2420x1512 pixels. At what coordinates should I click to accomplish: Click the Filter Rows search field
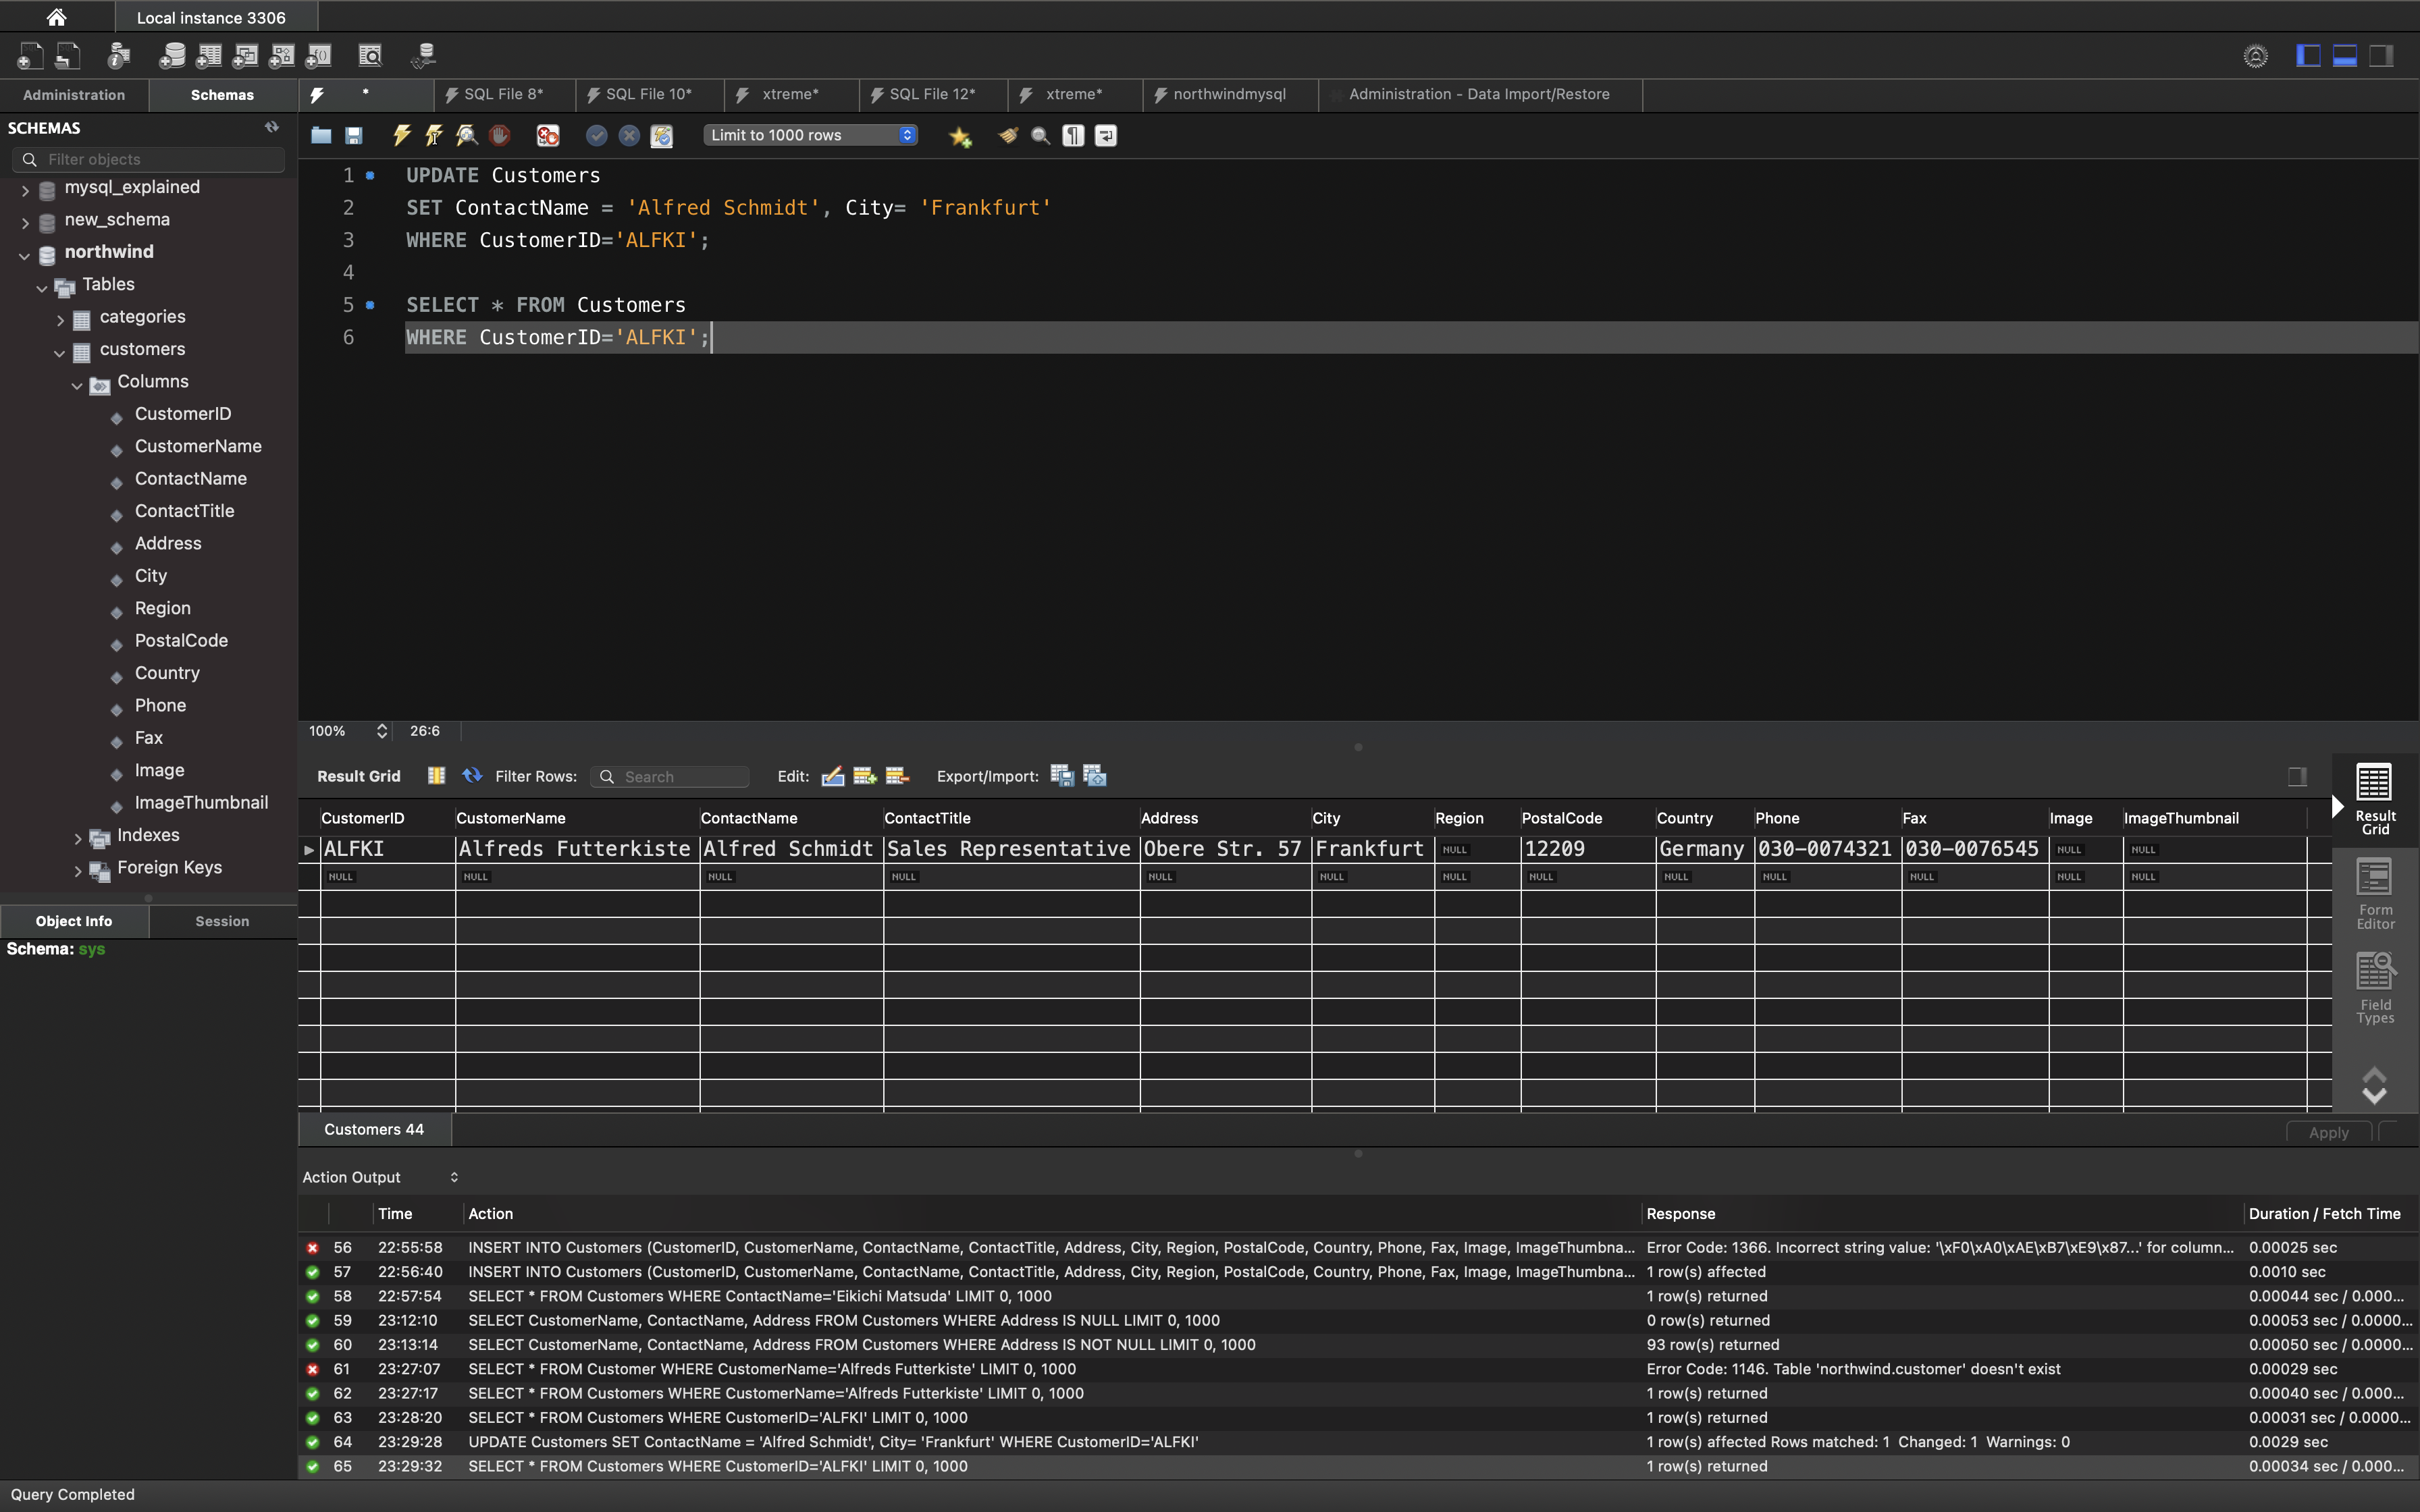pyautogui.click(x=680, y=777)
